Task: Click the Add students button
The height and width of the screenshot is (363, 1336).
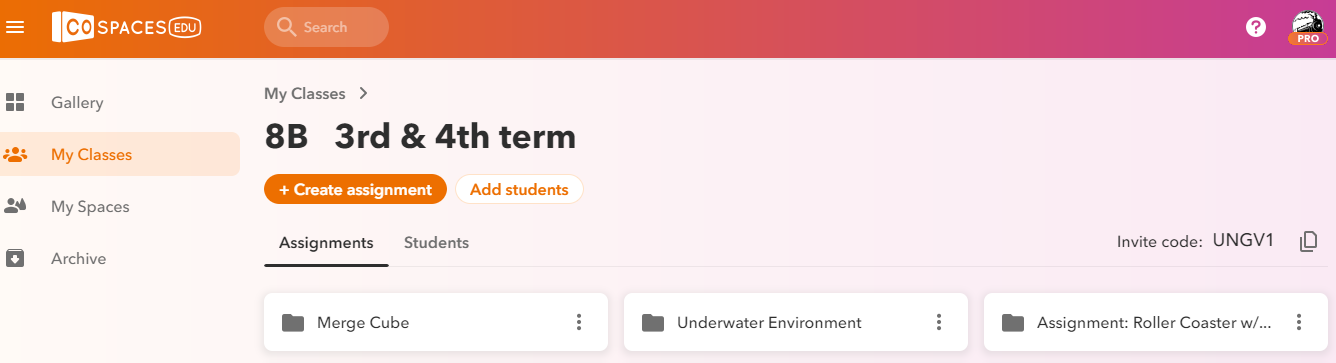Action: [519, 189]
